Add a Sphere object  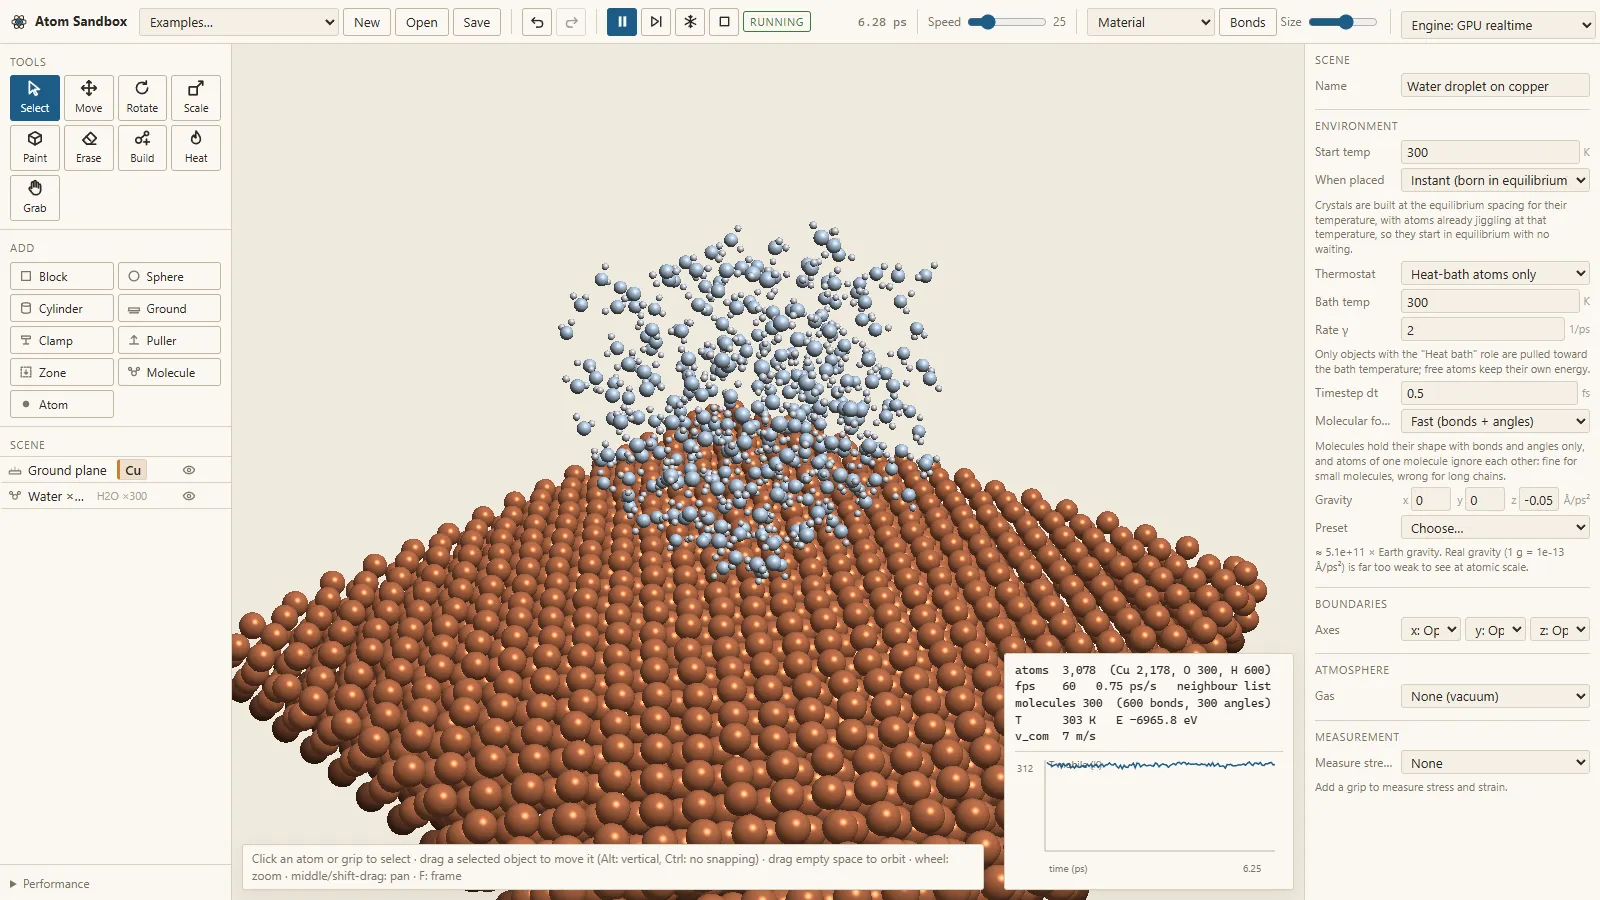click(x=169, y=276)
